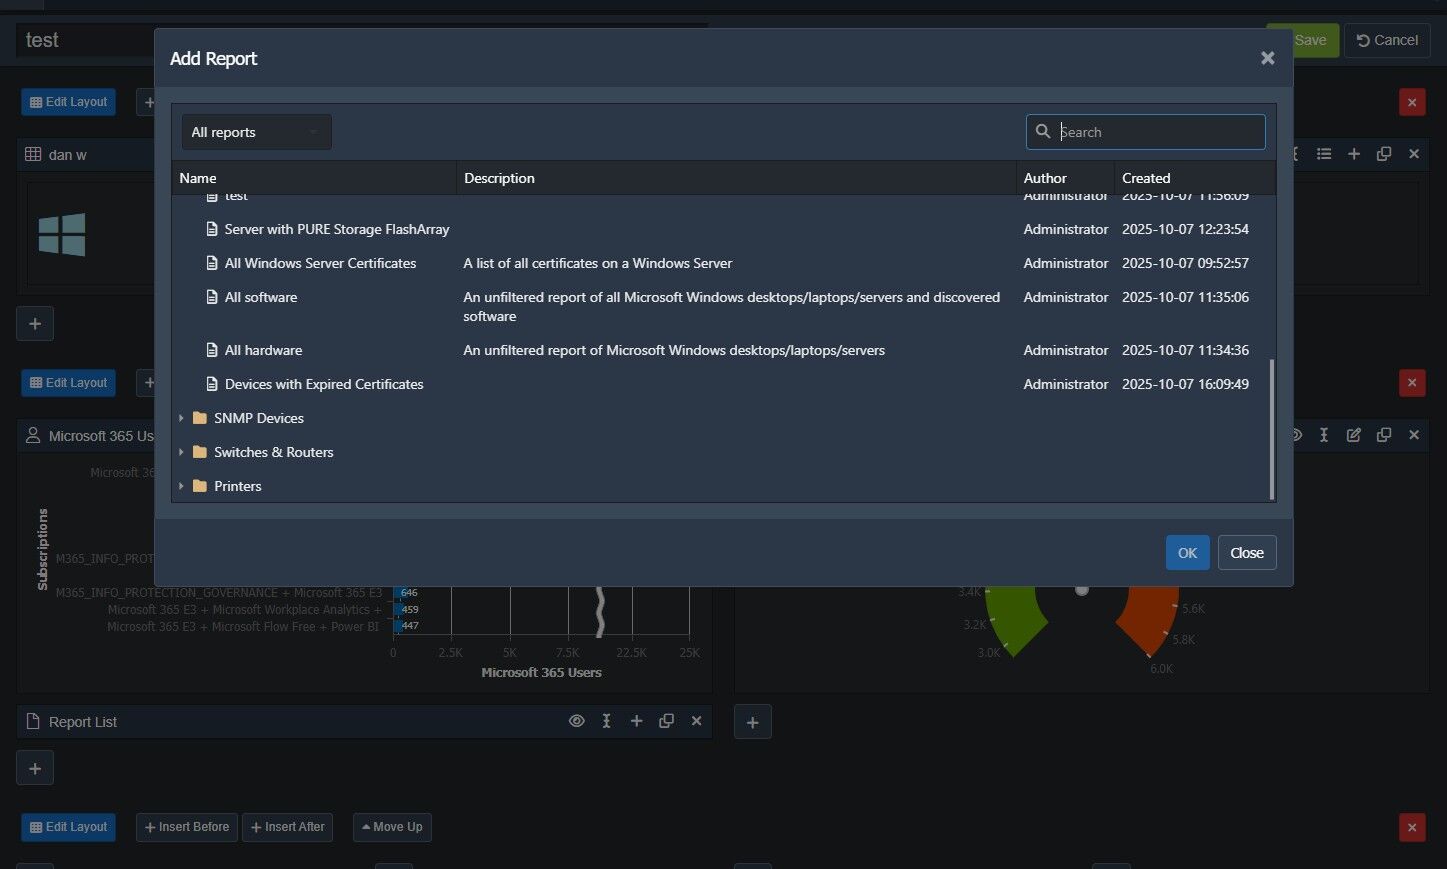Image resolution: width=1447 pixels, height=869 pixels.
Task: Select the Printers folder name
Action: (238, 486)
